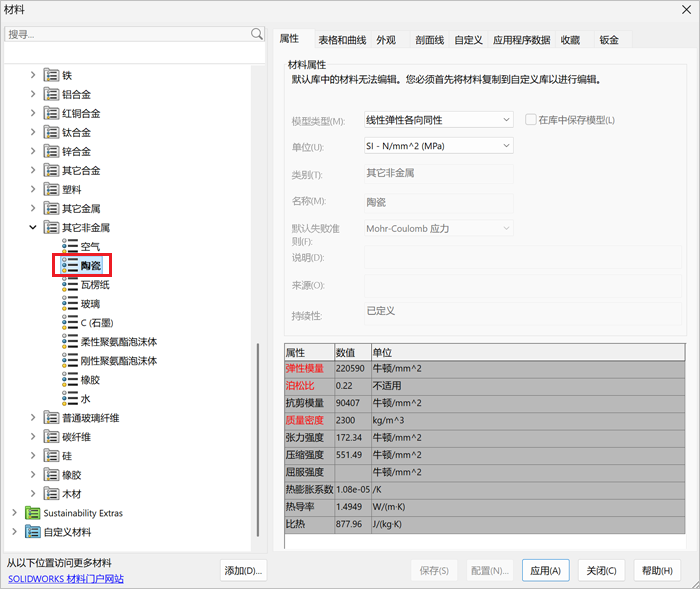Switch to the 剖面线 tab
The image size is (700, 589).
pos(429,40)
